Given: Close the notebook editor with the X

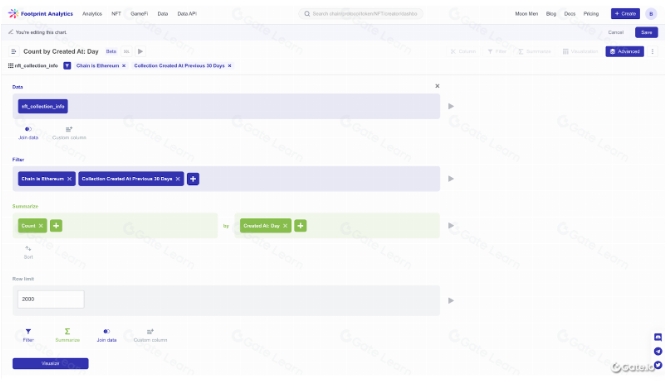Looking at the screenshot, I should [x=437, y=86].
